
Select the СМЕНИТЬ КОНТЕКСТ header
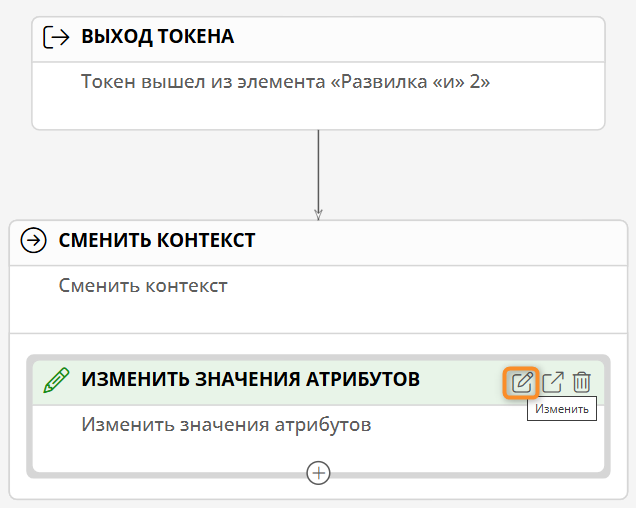pyautogui.click(x=157, y=240)
